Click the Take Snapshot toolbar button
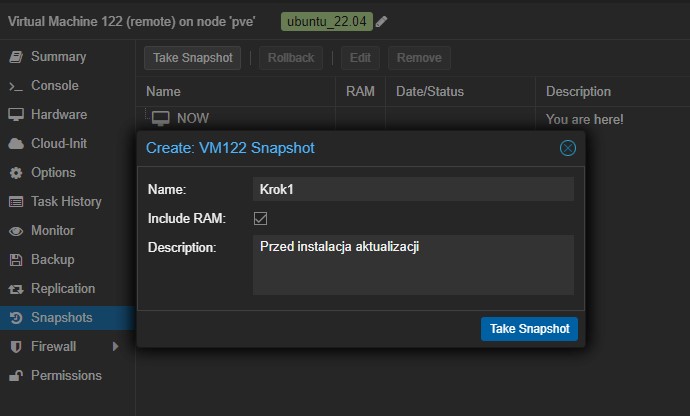690x416 pixels. [192, 58]
